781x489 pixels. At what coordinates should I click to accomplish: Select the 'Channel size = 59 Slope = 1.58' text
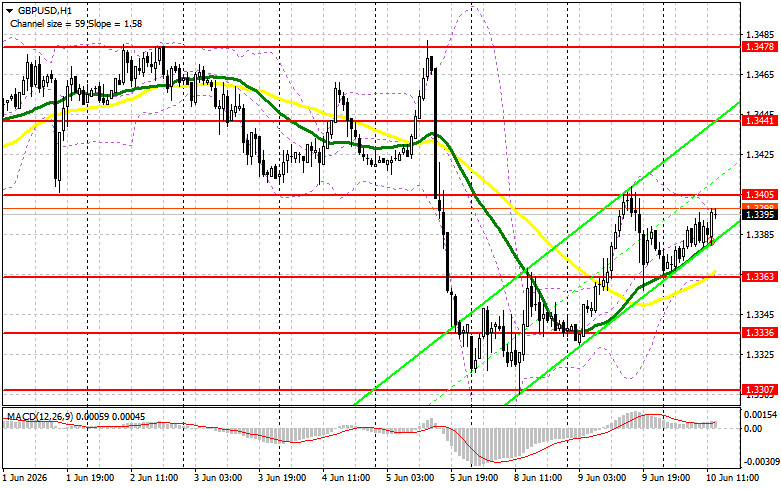point(76,23)
